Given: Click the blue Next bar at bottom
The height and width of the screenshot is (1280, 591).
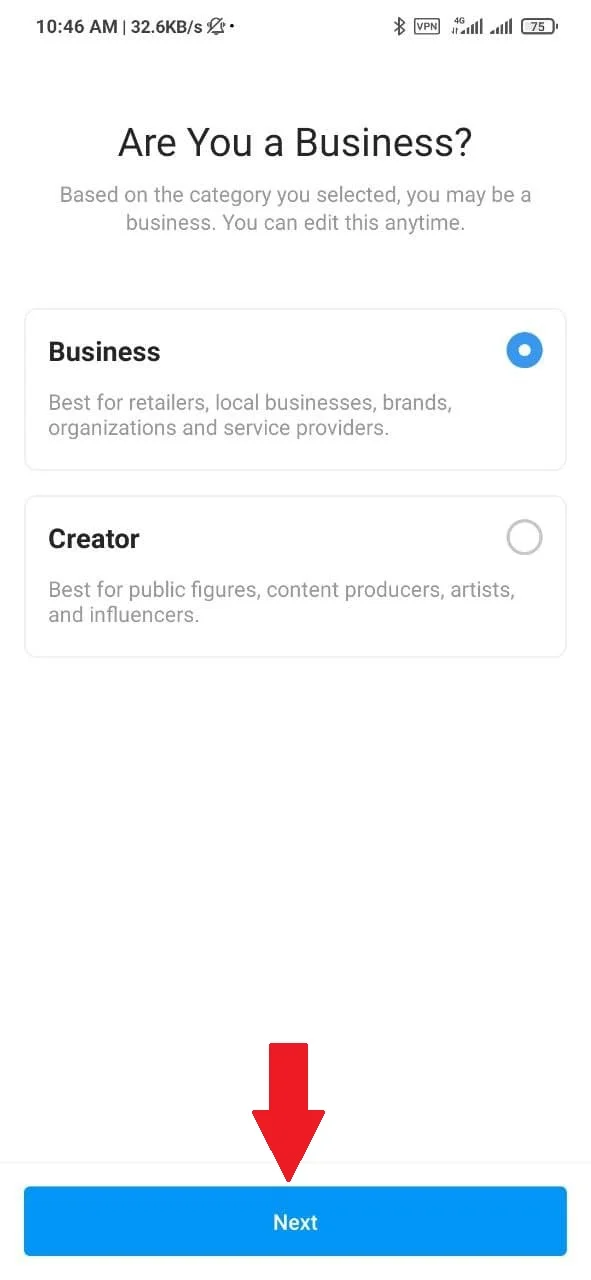Looking at the screenshot, I should pos(295,1221).
